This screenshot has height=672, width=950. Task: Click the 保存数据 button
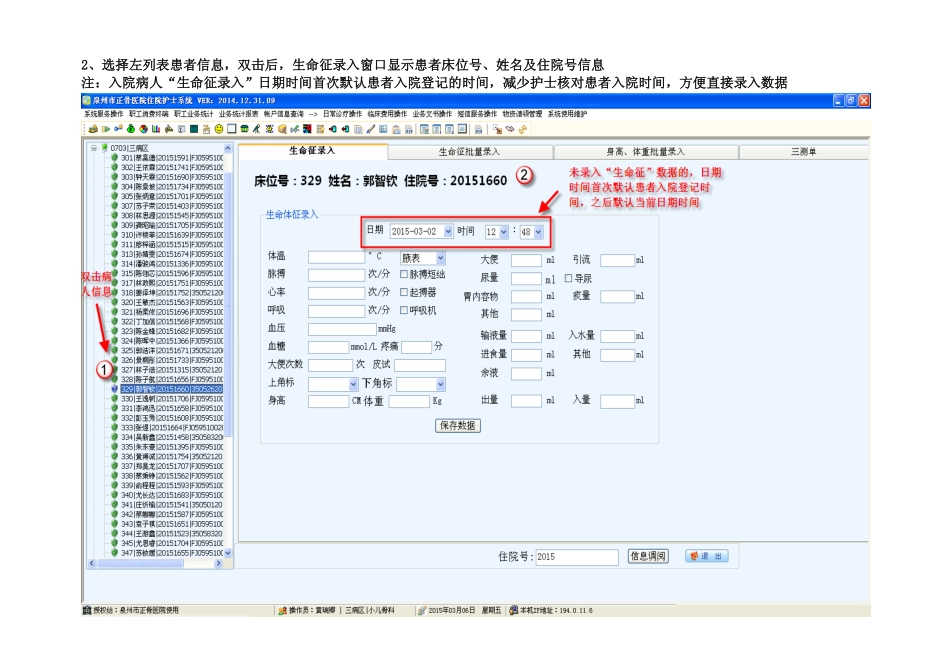tap(457, 425)
